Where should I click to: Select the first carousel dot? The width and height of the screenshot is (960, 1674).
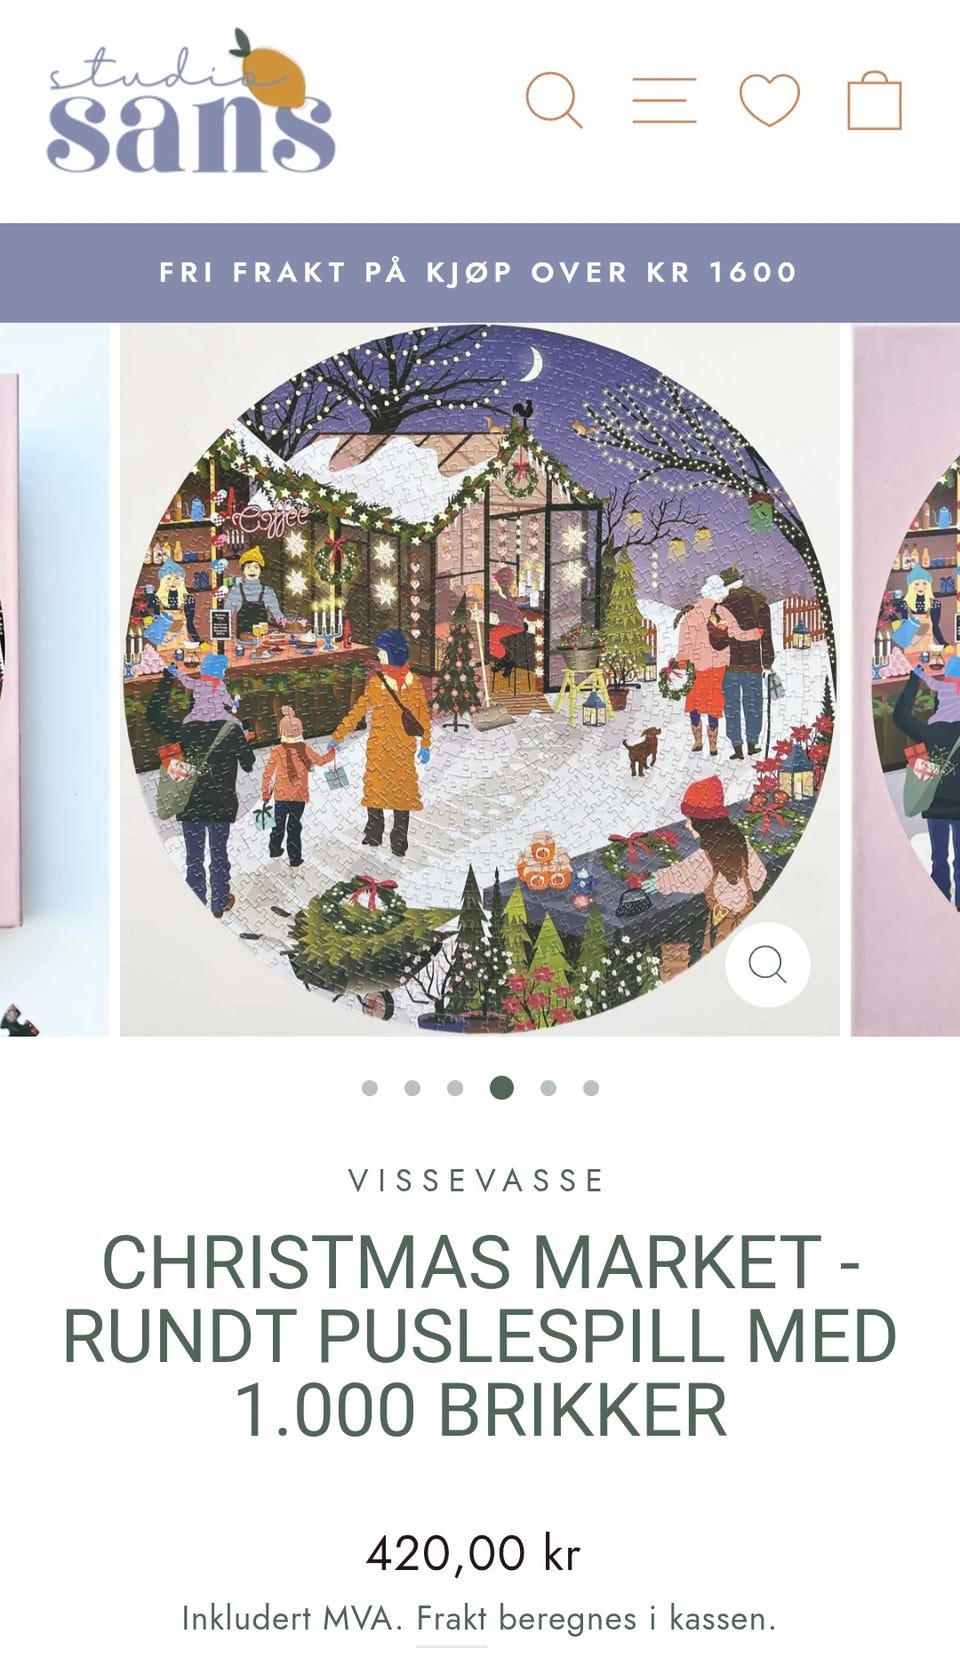370,1088
